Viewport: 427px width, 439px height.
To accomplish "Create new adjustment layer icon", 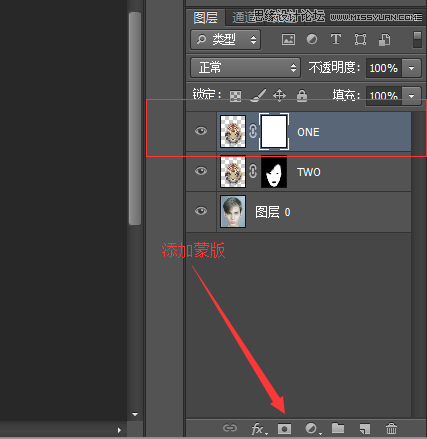I will point(313,429).
